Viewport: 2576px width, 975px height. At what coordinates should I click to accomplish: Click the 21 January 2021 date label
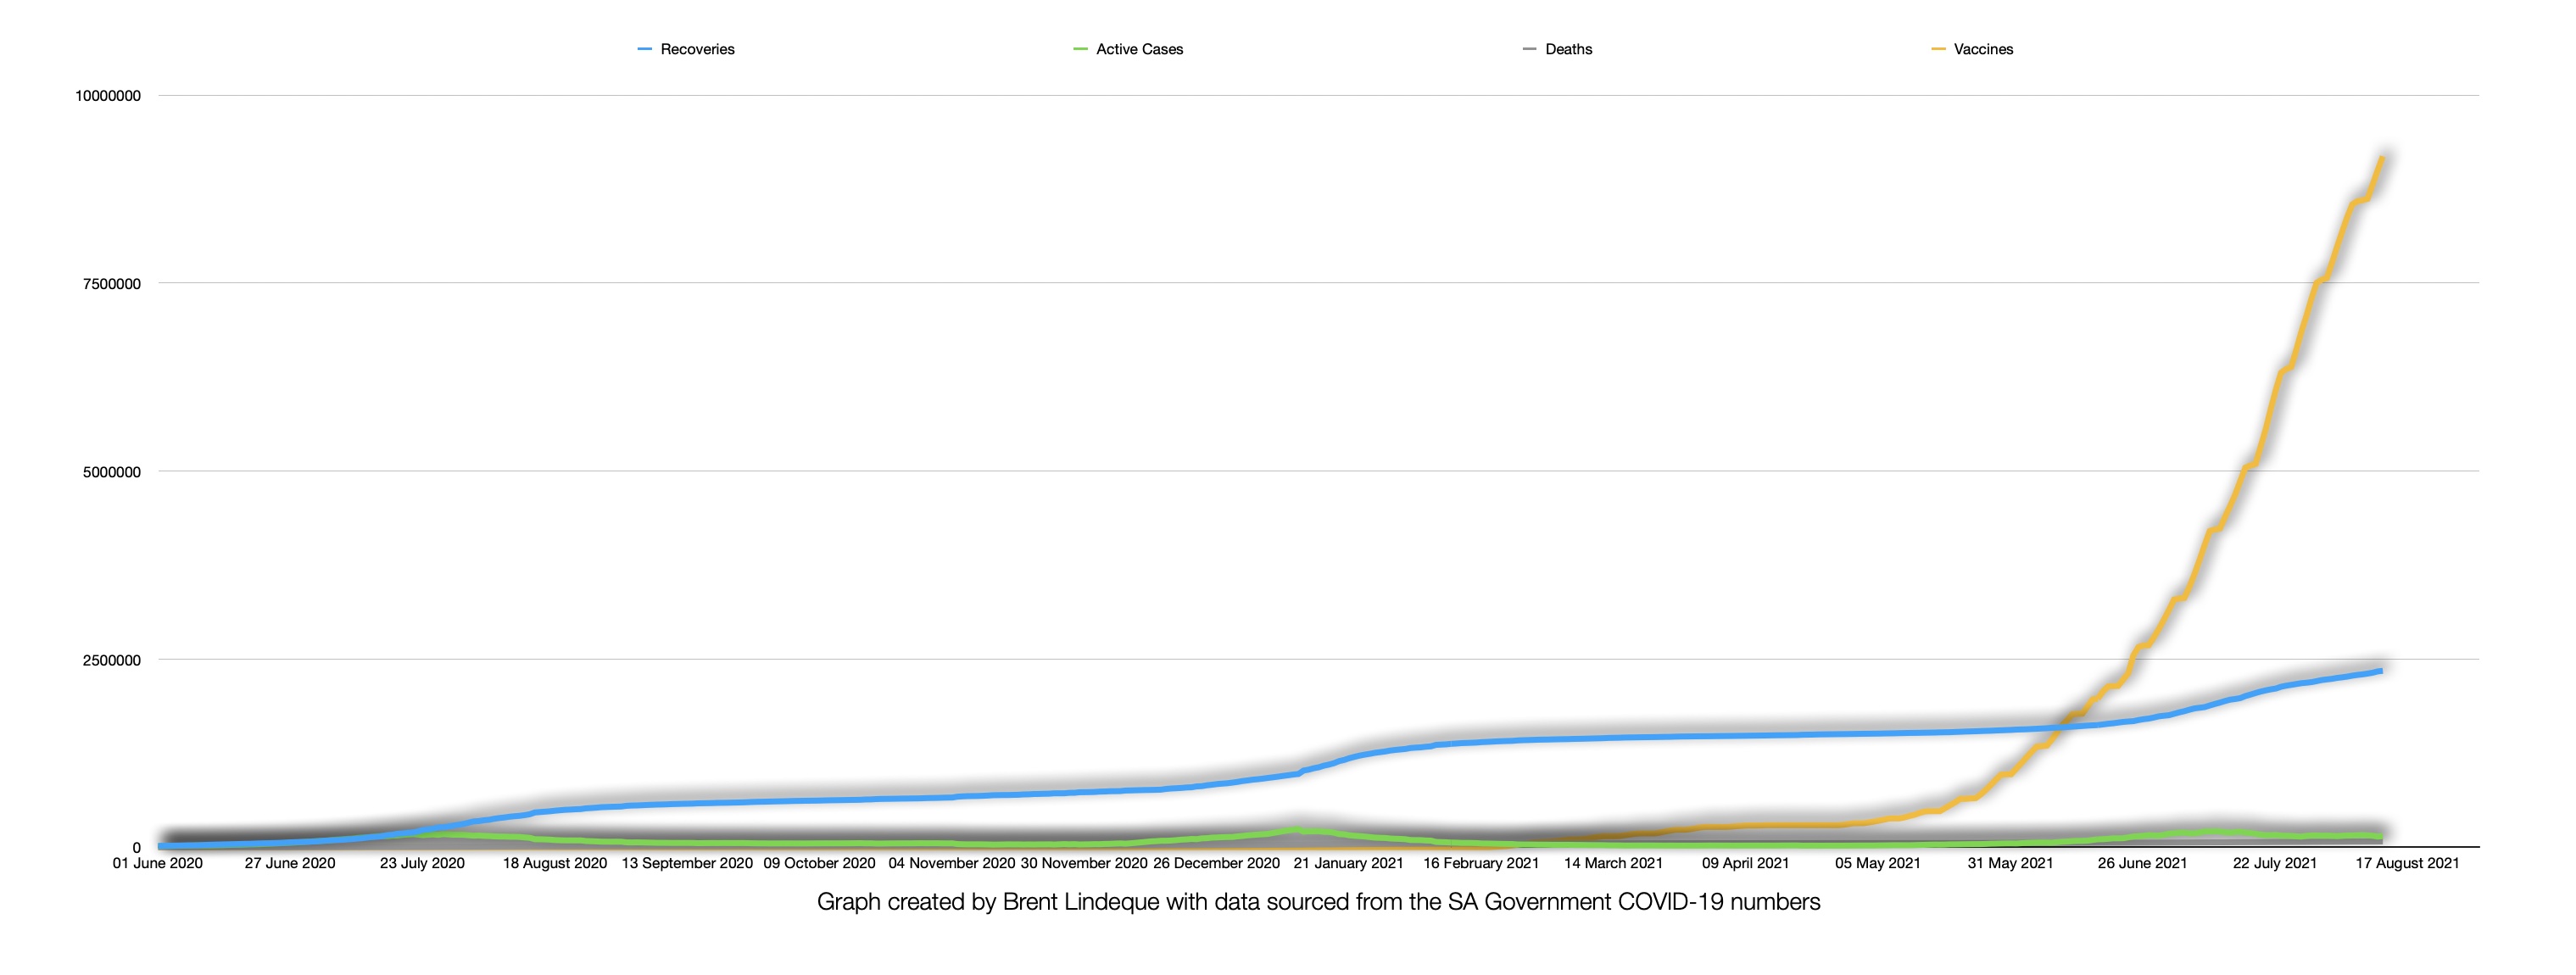tap(1348, 863)
